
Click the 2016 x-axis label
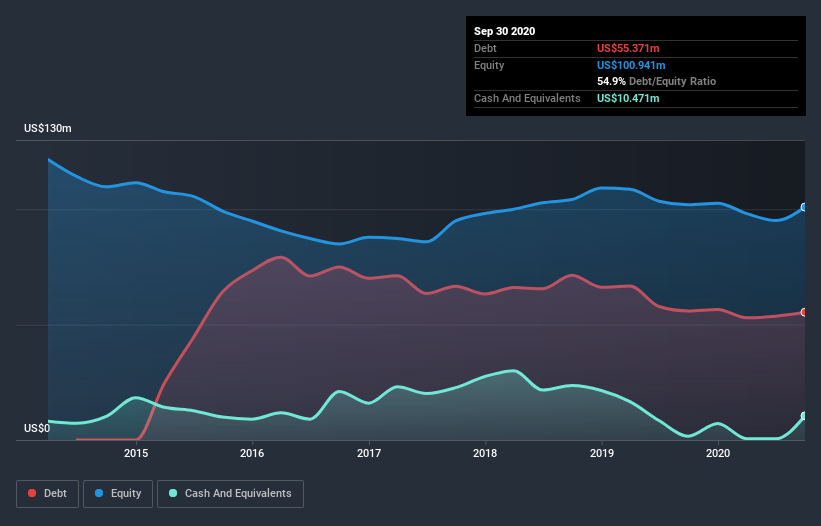252,453
